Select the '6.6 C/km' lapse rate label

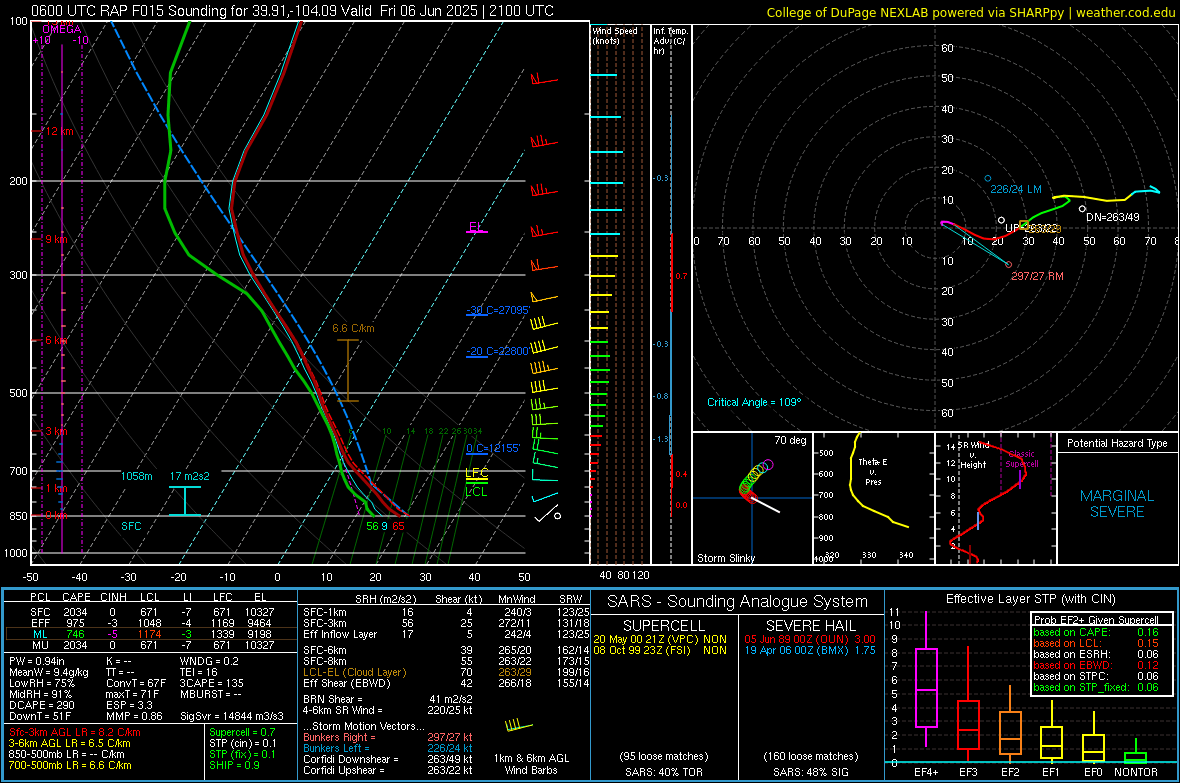tap(353, 328)
